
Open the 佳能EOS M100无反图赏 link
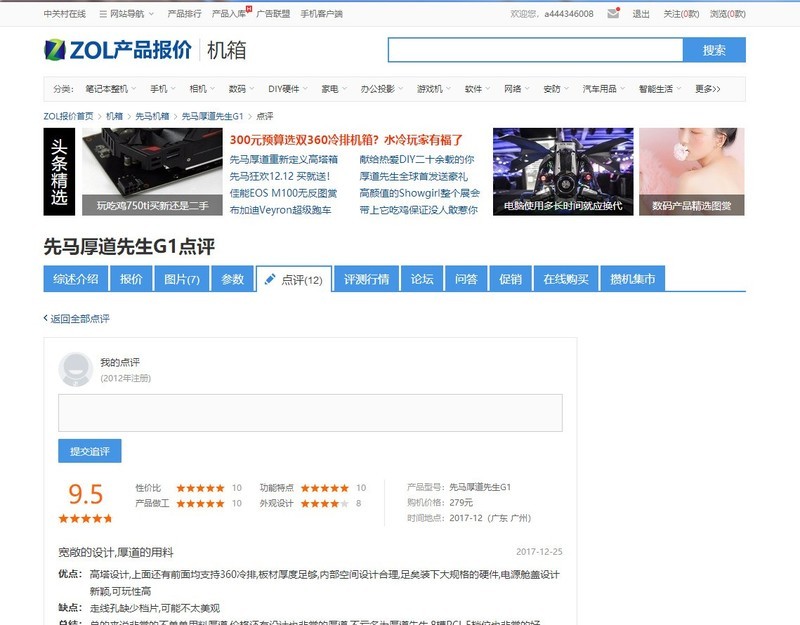click(283, 193)
